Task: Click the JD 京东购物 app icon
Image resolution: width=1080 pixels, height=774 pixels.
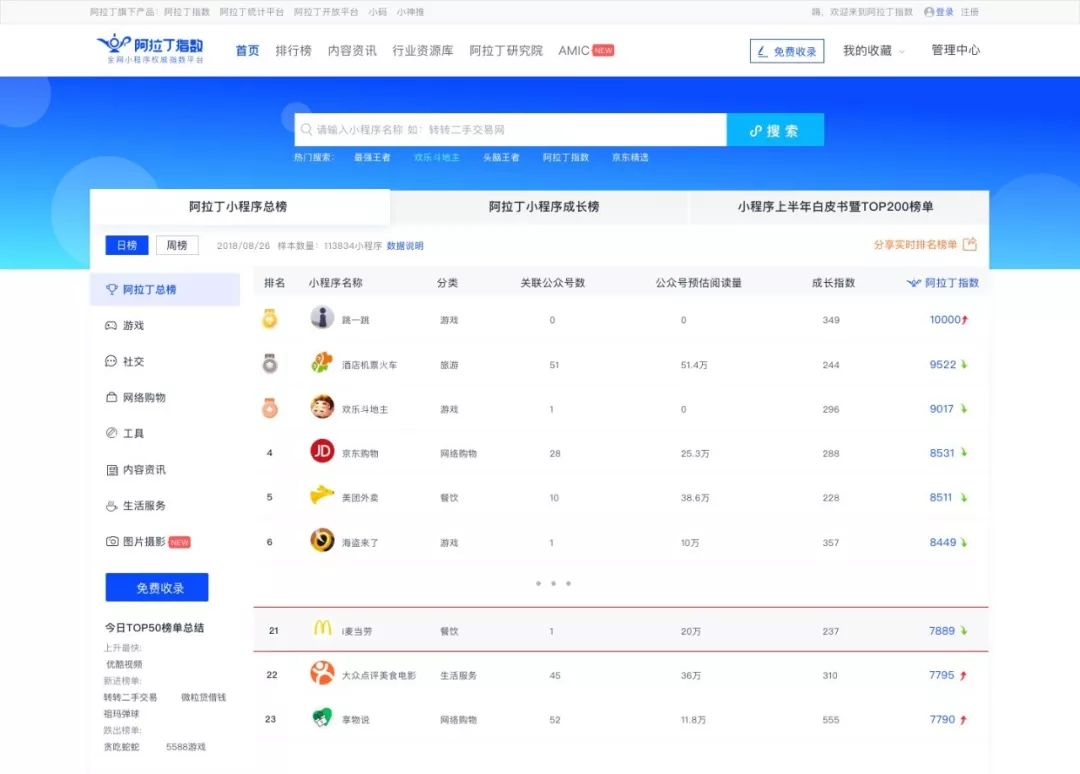Action: [x=322, y=452]
